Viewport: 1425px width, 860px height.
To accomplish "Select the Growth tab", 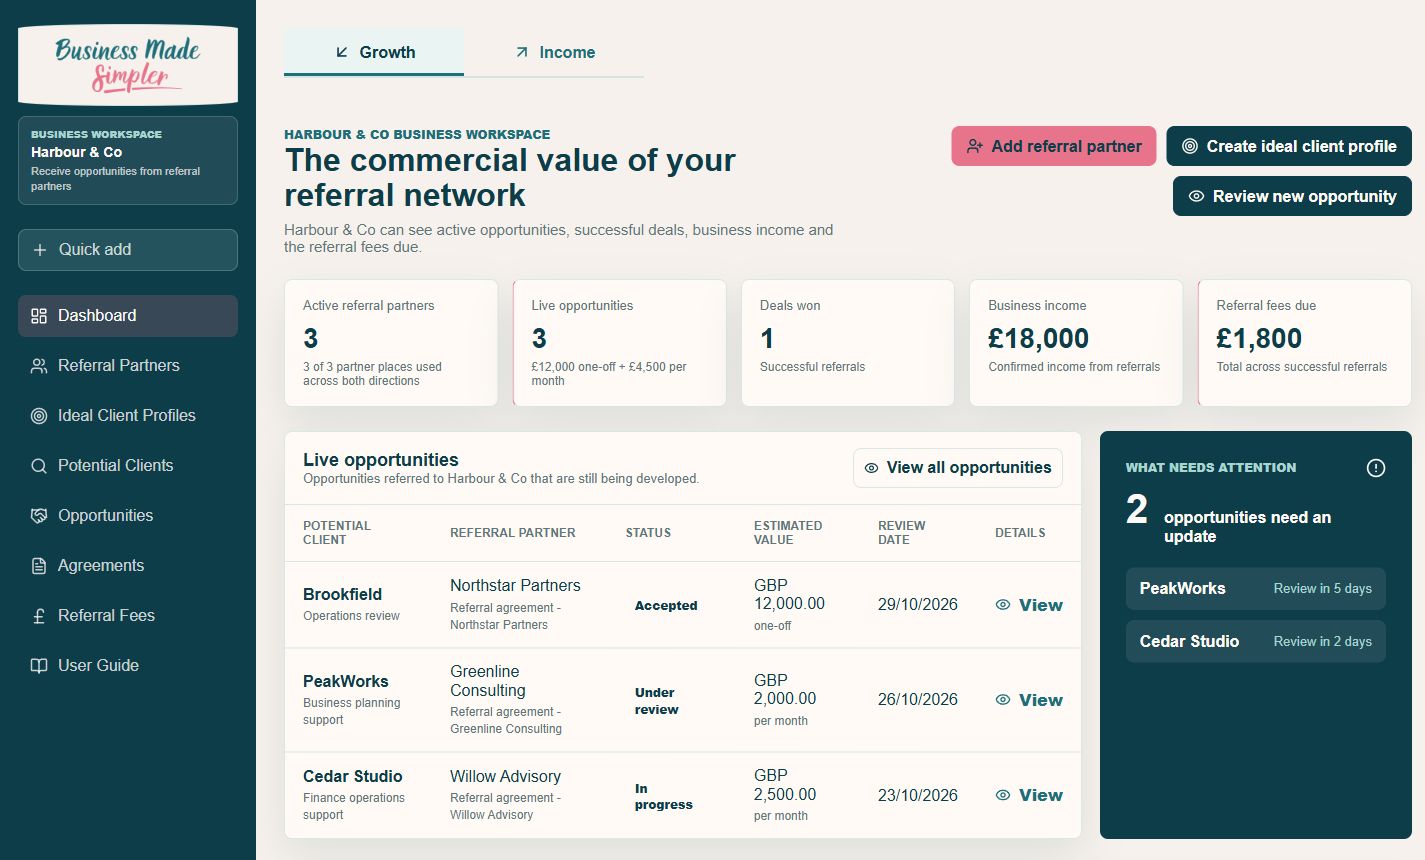I will tap(374, 52).
